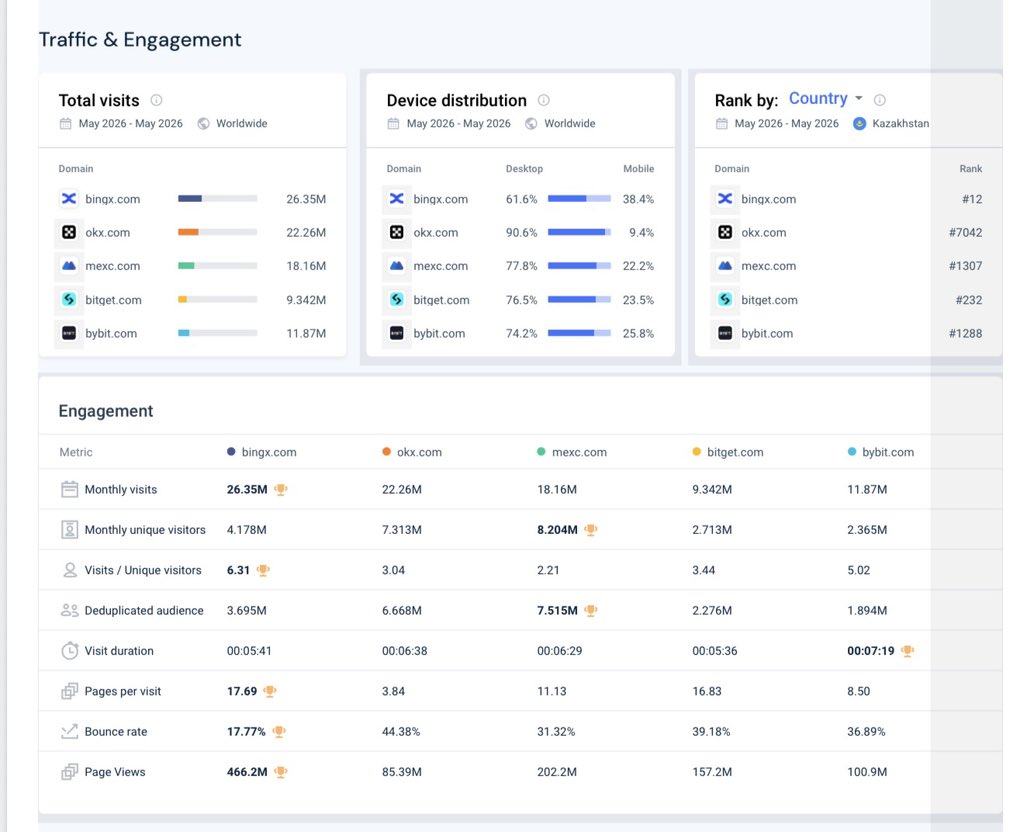Click bingx.com logo in Total visits list
This screenshot has height=832, width=1024.
click(x=69, y=199)
